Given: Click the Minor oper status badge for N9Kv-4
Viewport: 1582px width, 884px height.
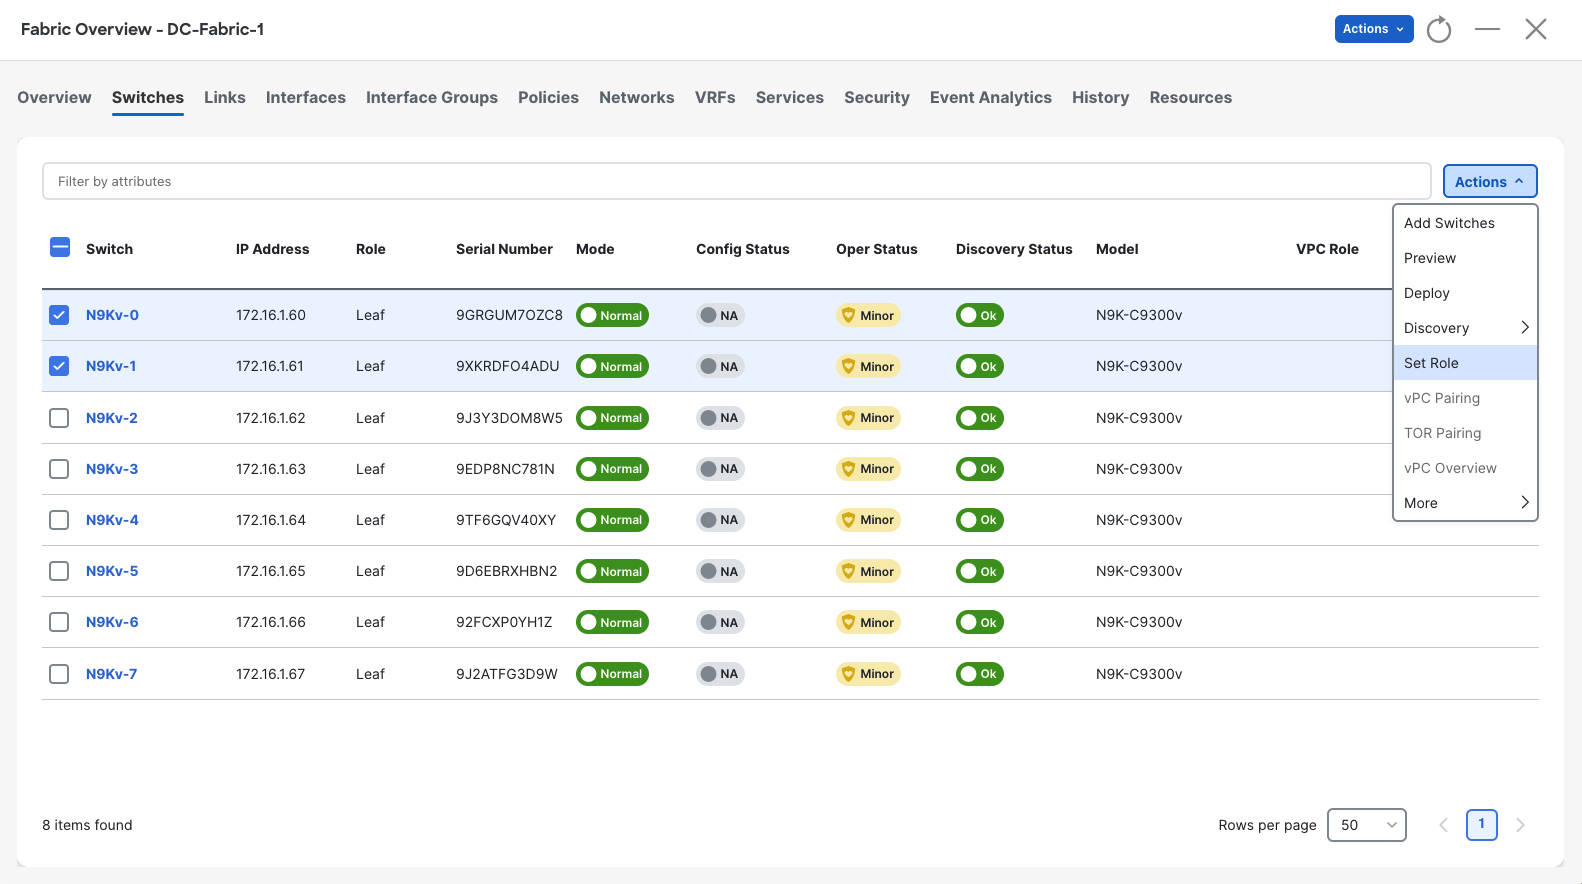Looking at the screenshot, I should pos(868,520).
